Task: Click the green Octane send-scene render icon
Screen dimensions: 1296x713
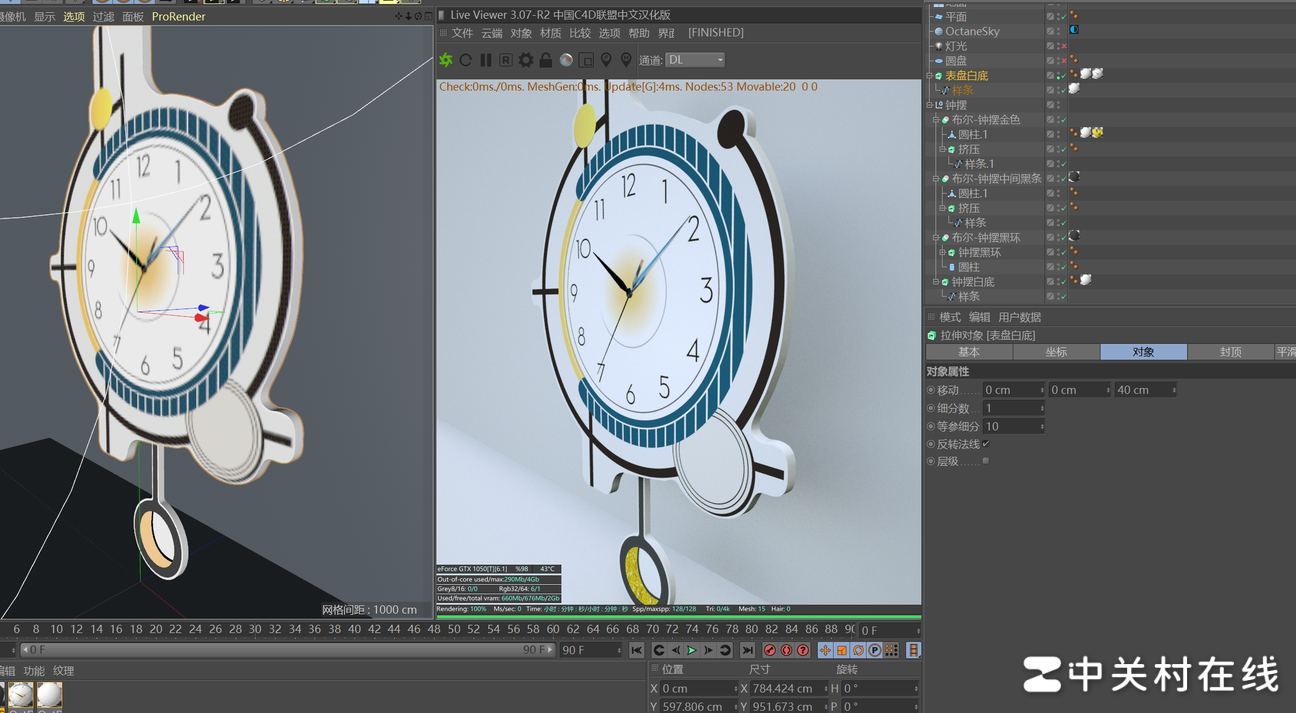Action: [446, 60]
